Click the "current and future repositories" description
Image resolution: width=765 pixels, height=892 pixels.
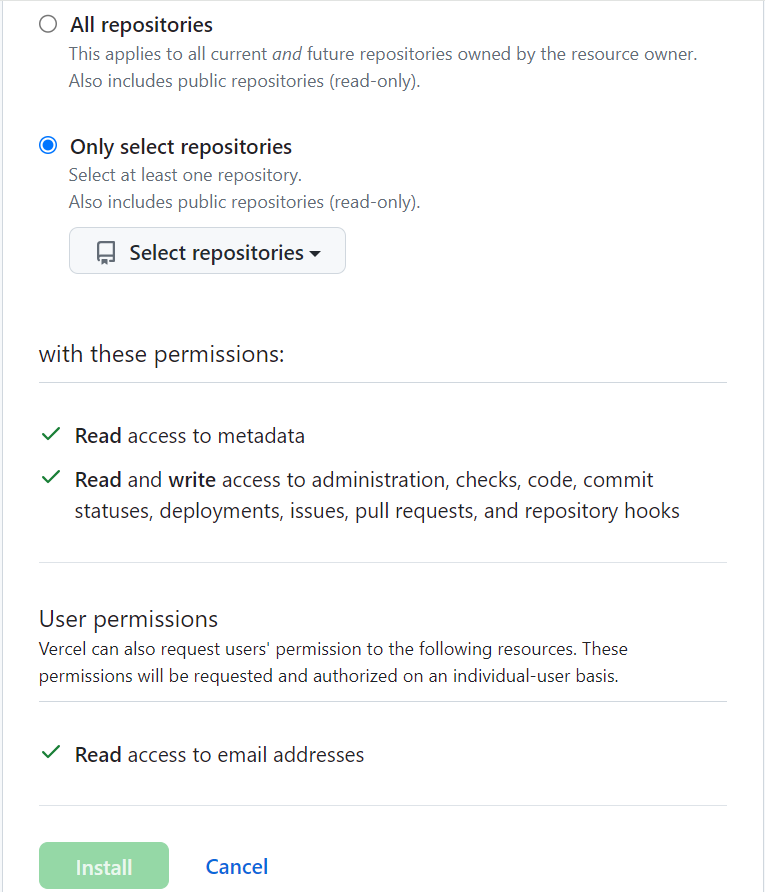[383, 54]
